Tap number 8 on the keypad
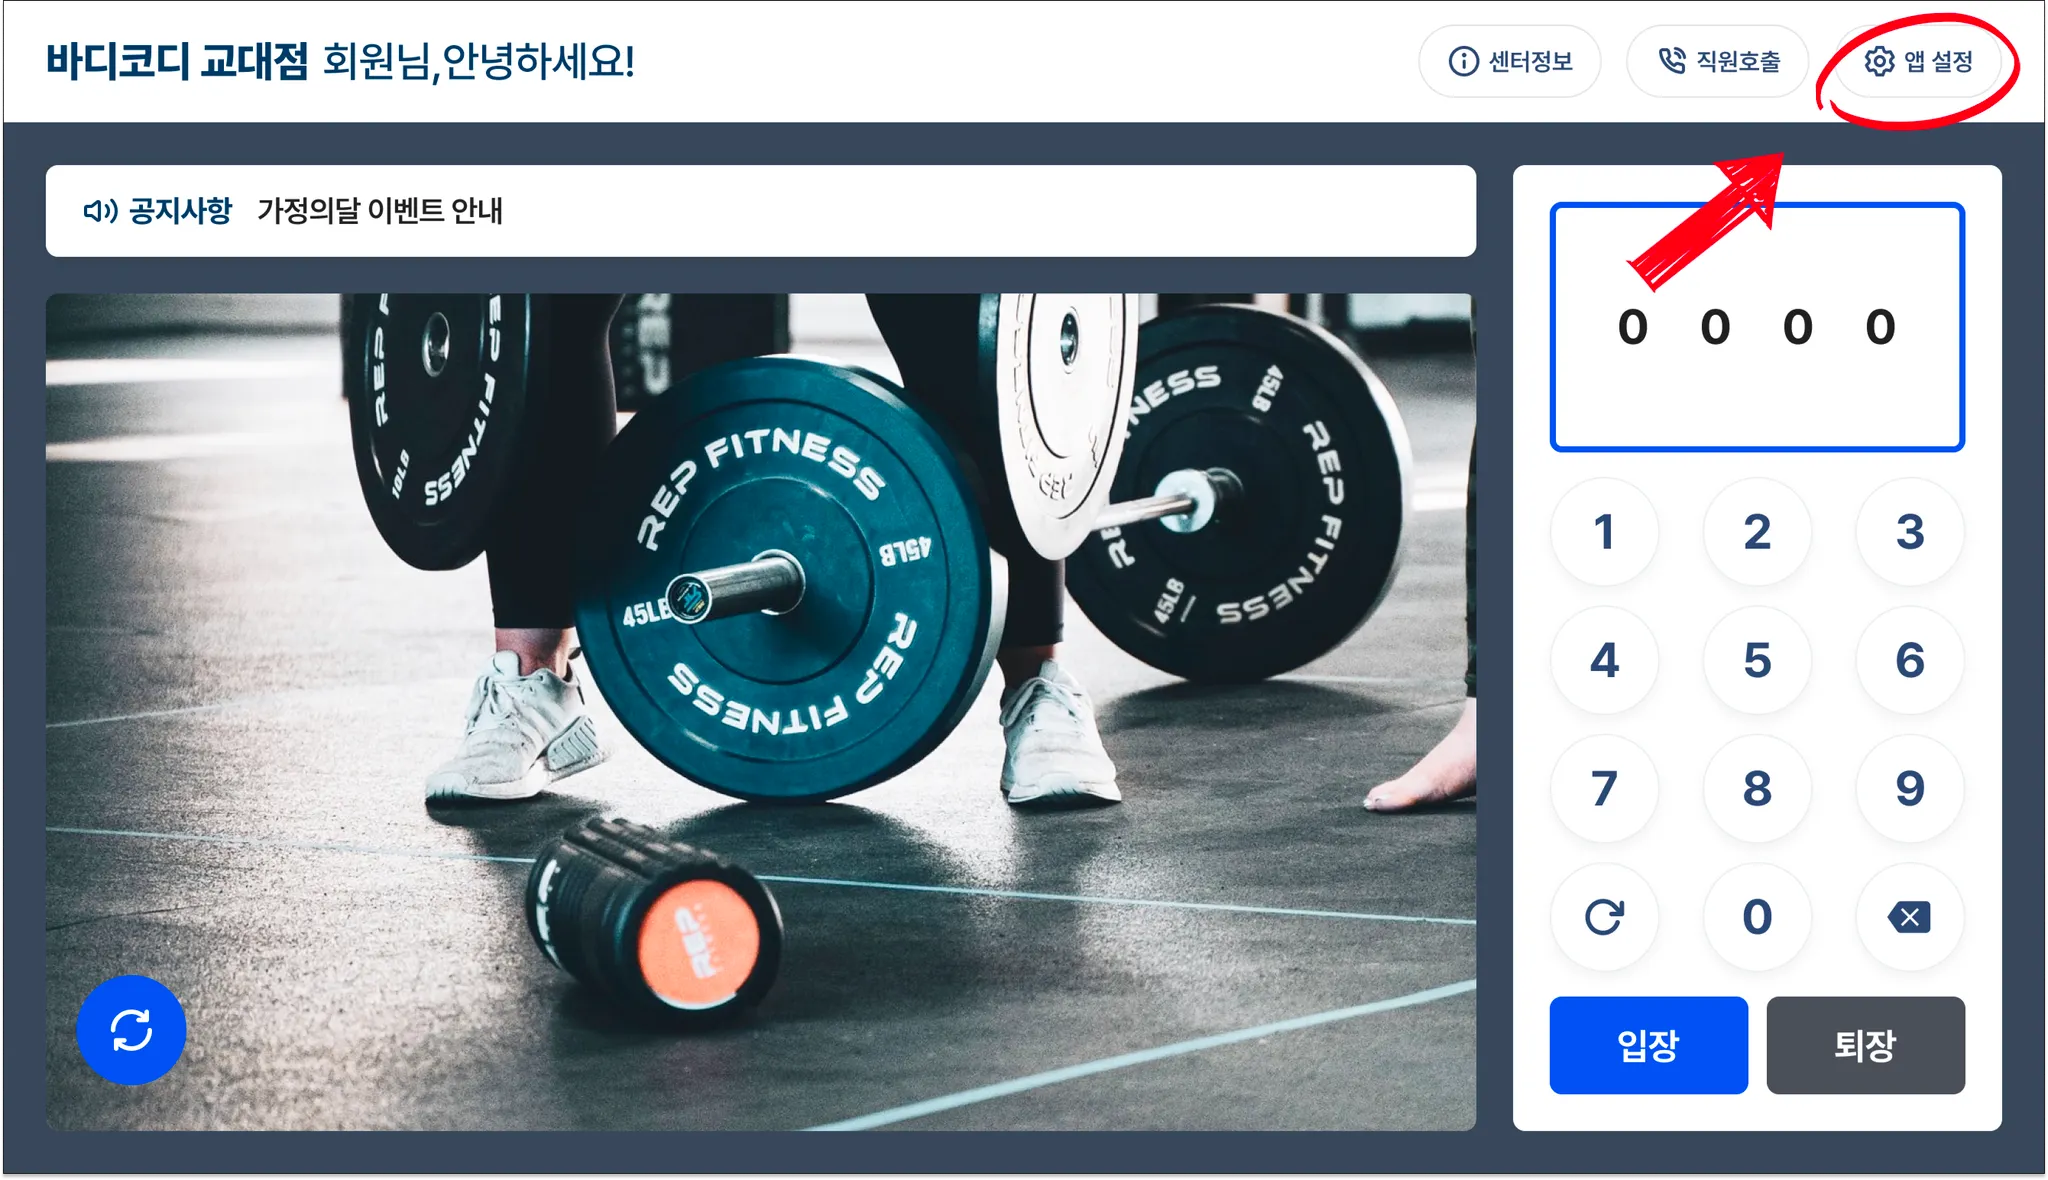This screenshot has width=2048, height=1180. click(1757, 789)
